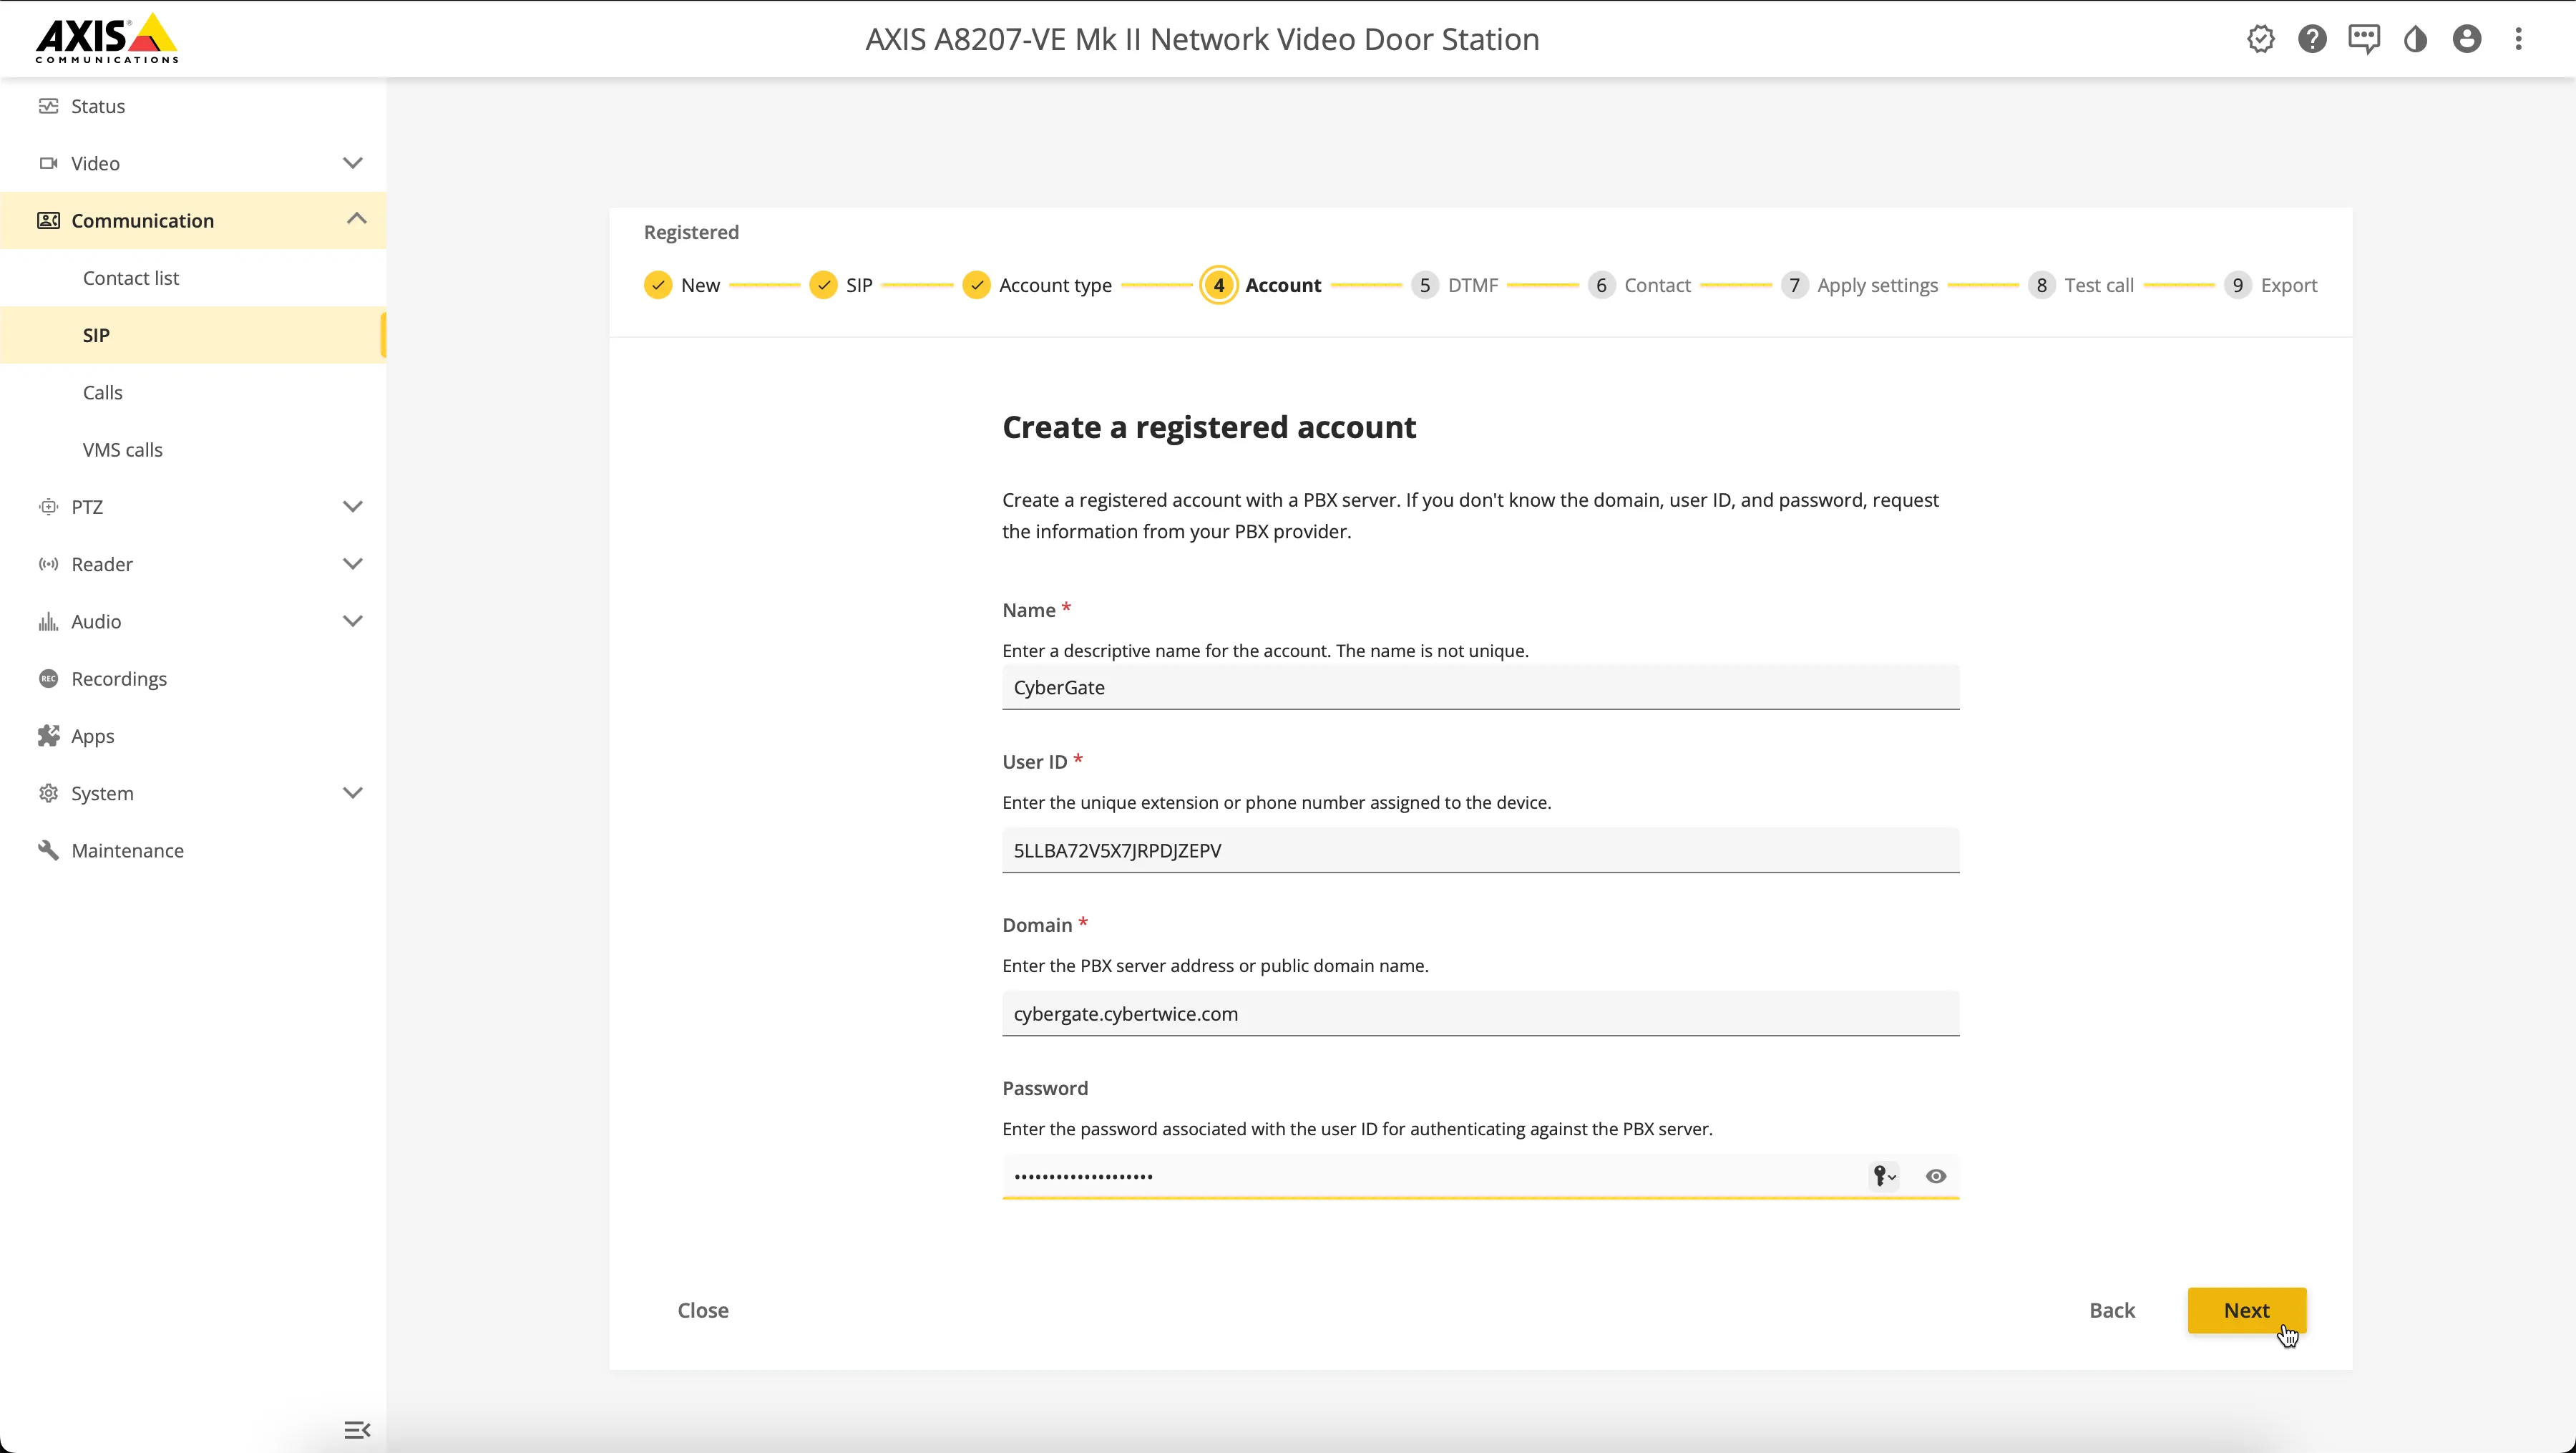Expand the Reader section chevron
This screenshot has width=2576, height=1453.
352,564
